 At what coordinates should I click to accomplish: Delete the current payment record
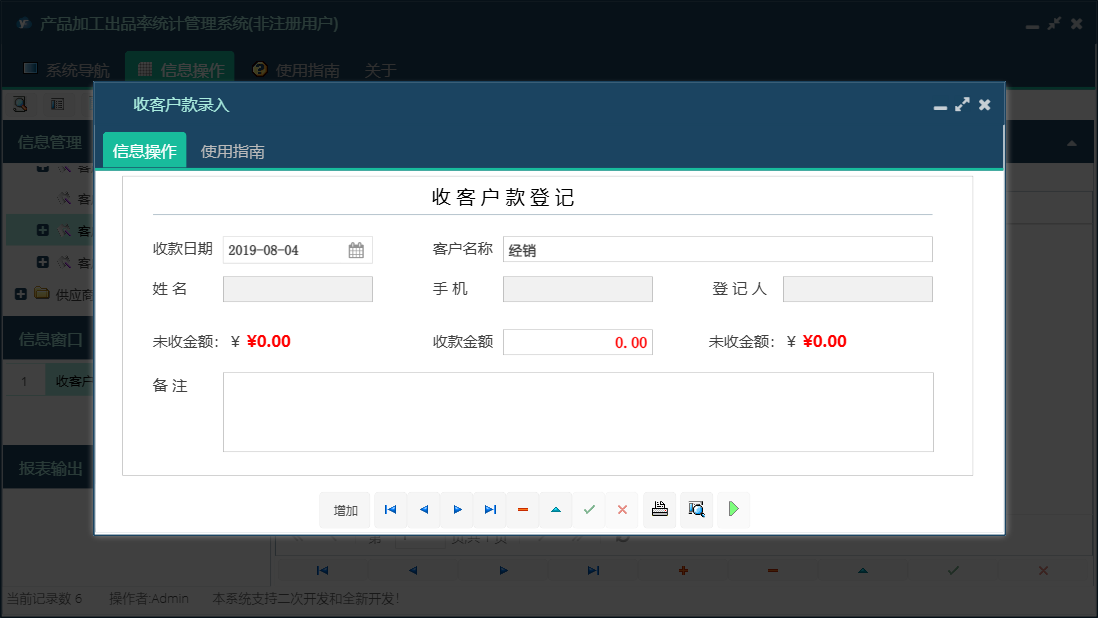(522, 510)
